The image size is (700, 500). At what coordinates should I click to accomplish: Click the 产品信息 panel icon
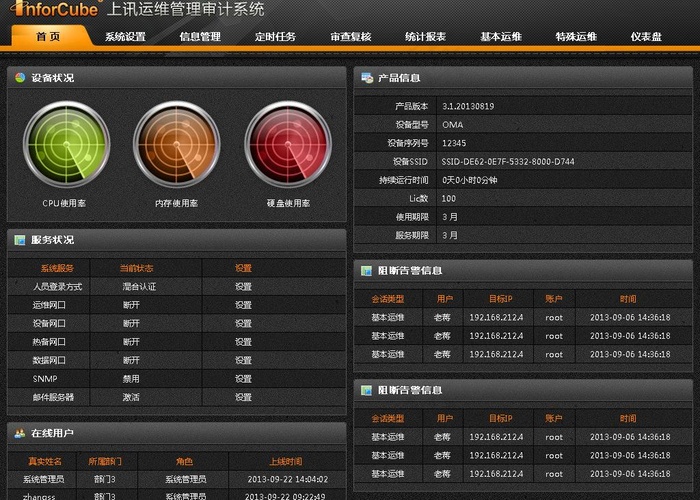pyautogui.click(x=367, y=78)
